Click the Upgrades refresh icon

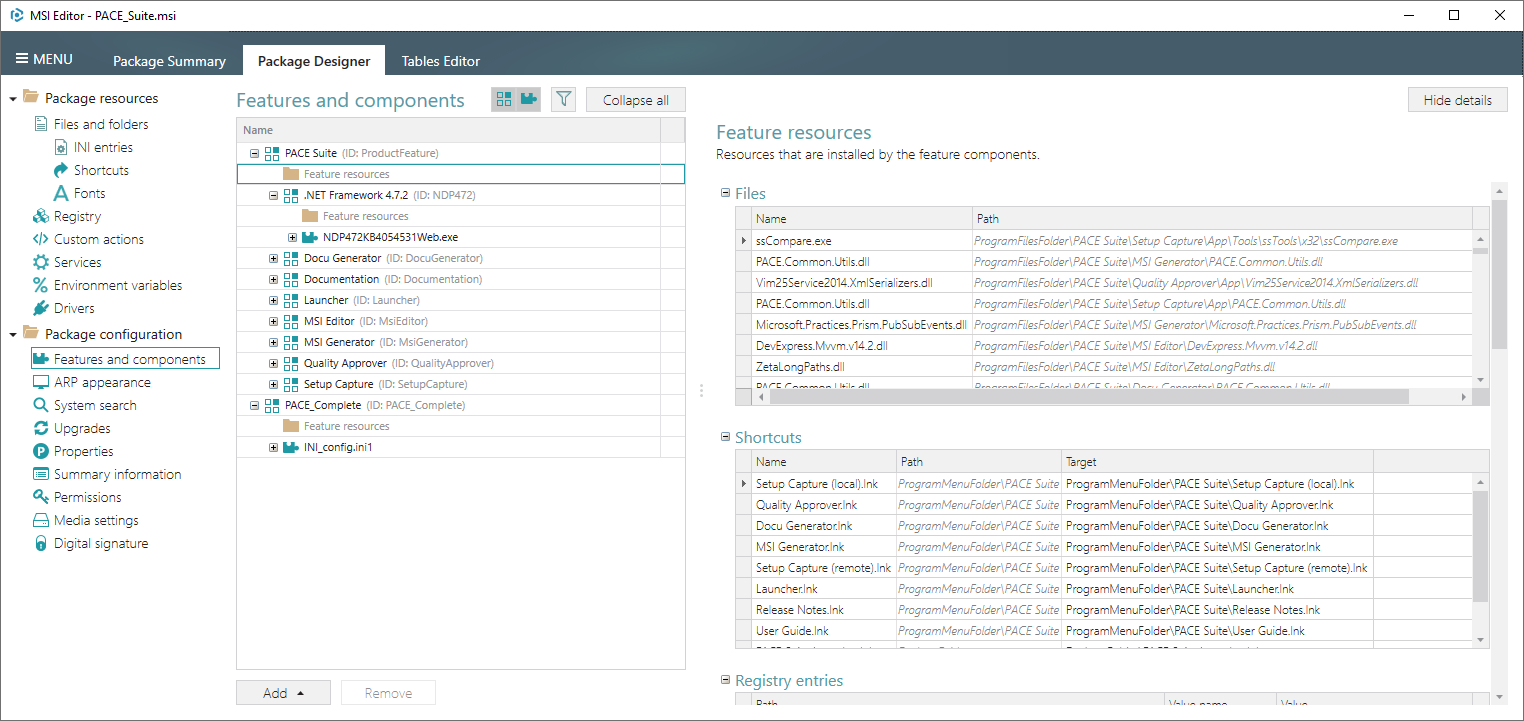[41, 428]
